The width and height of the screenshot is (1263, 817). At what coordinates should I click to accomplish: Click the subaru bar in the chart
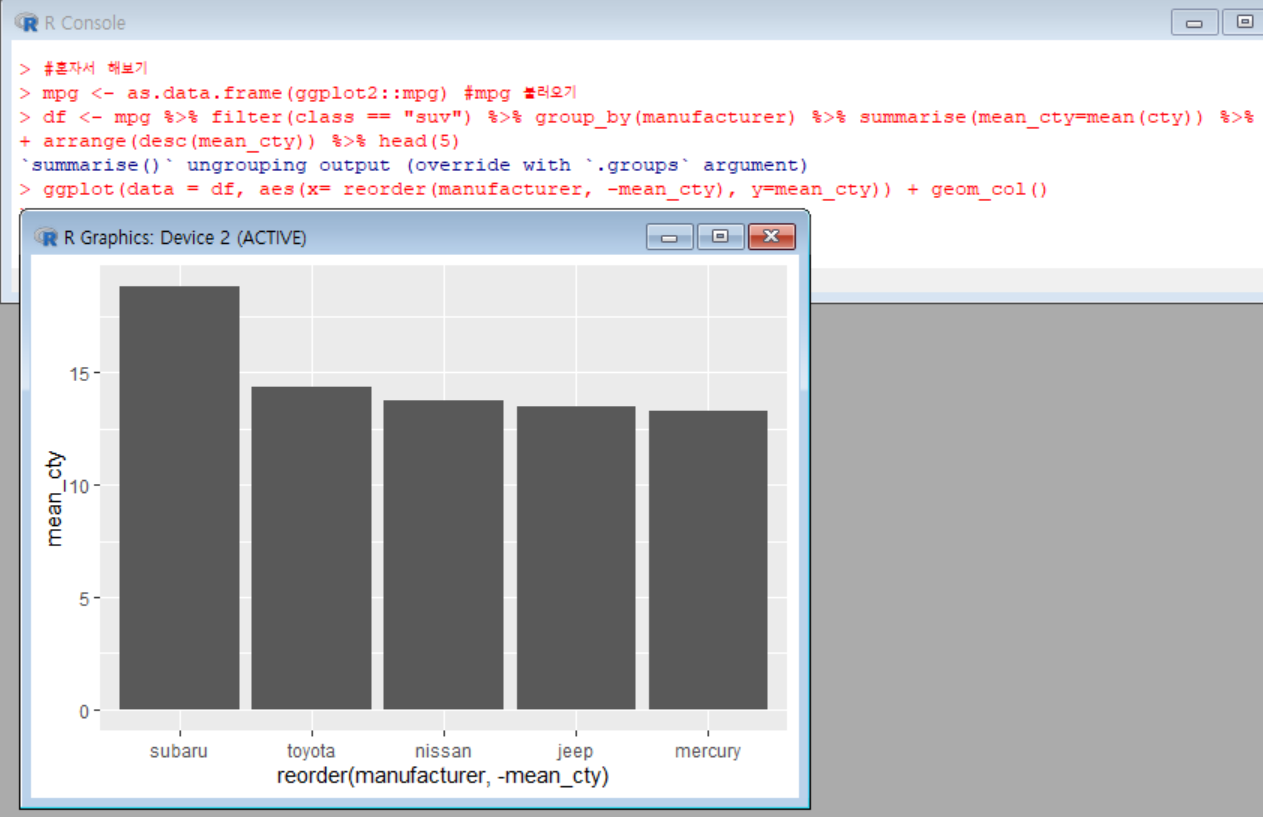click(x=179, y=498)
